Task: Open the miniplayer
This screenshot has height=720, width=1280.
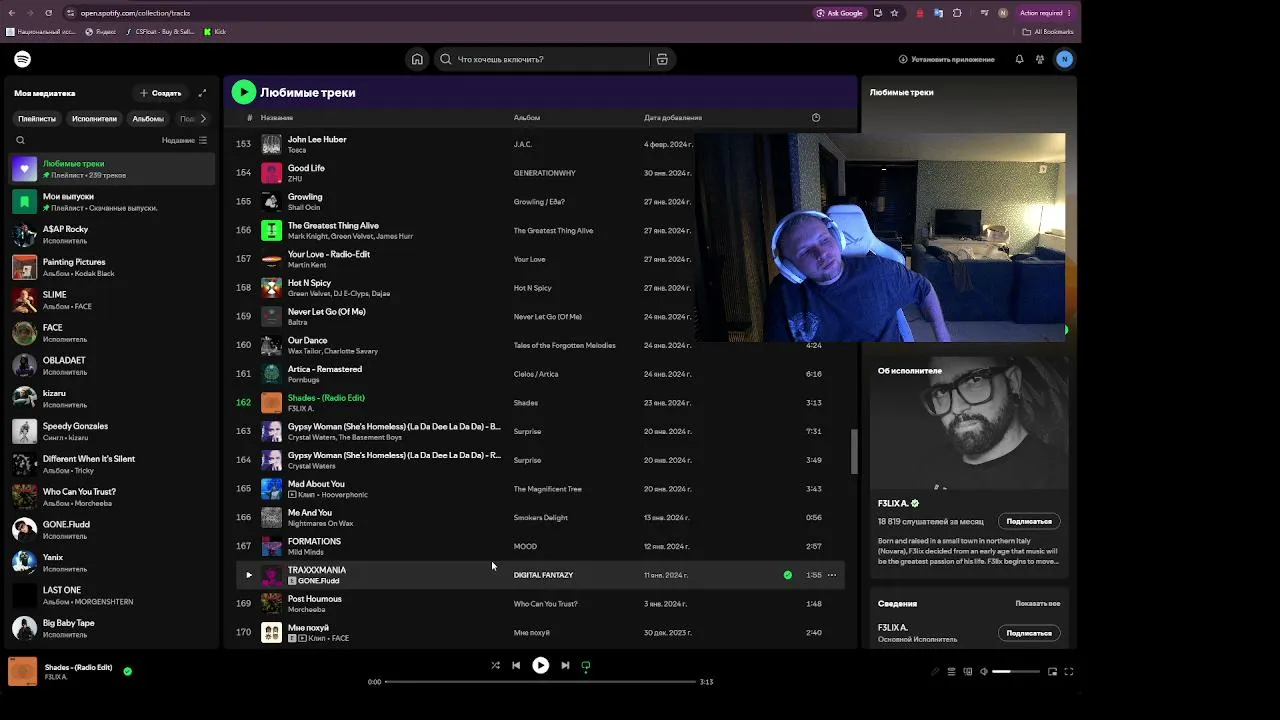Action: click(x=1052, y=672)
